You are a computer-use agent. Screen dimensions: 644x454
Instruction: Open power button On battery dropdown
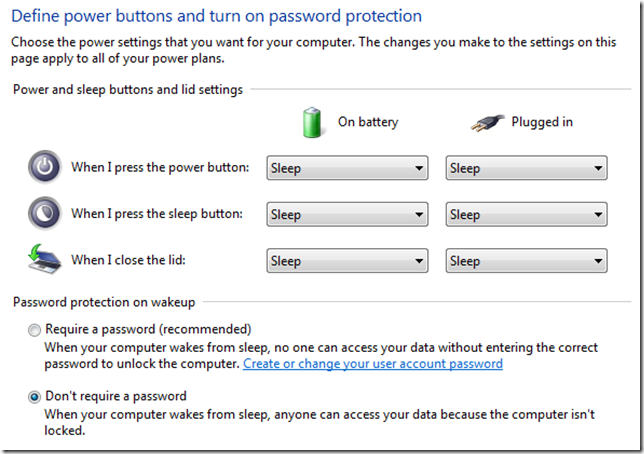[x=347, y=168]
